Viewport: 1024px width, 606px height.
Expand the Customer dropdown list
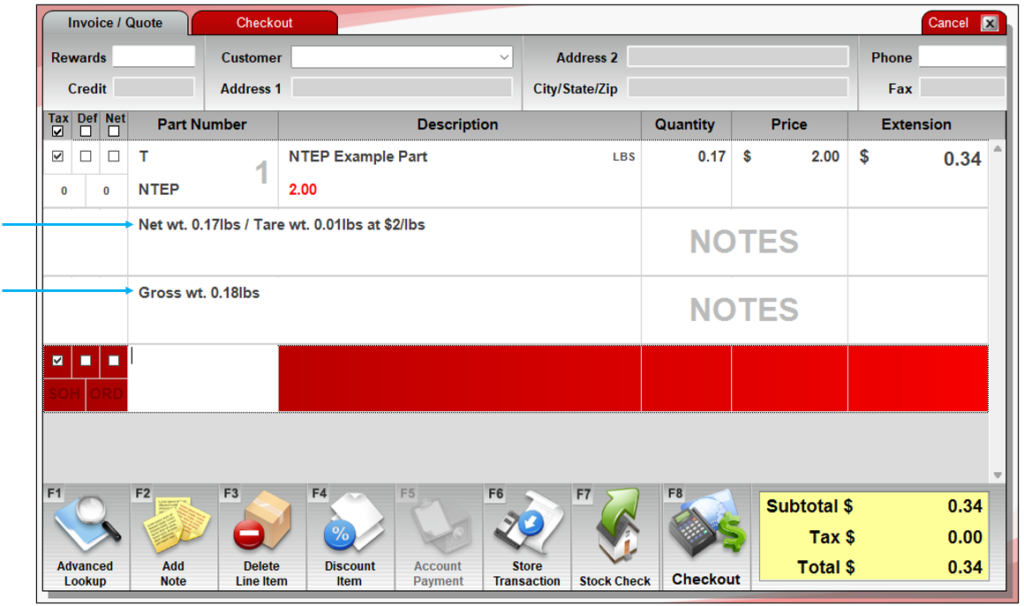(x=504, y=58)
